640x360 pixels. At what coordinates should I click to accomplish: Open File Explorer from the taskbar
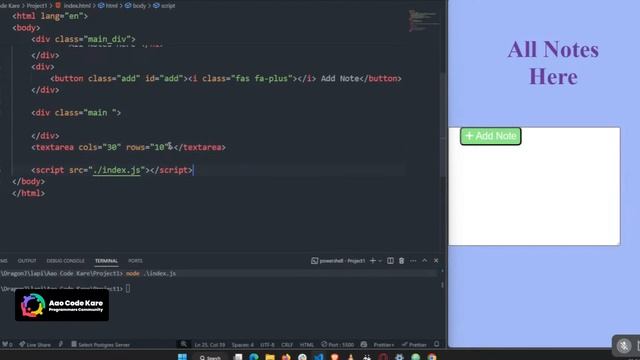(x=270, y=357)
